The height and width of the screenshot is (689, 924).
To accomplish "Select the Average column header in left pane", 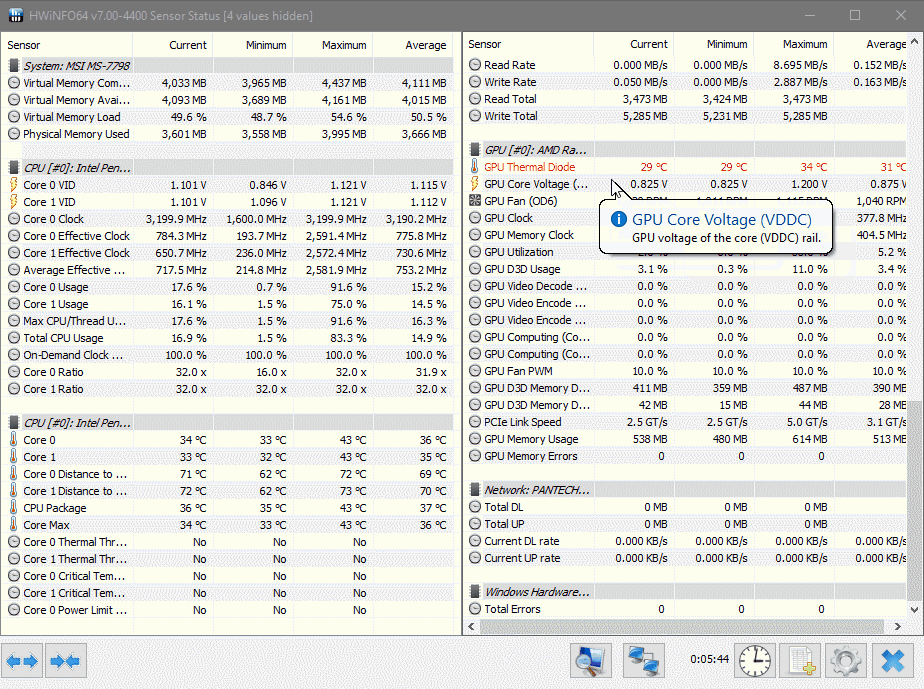I will point(412,45).
